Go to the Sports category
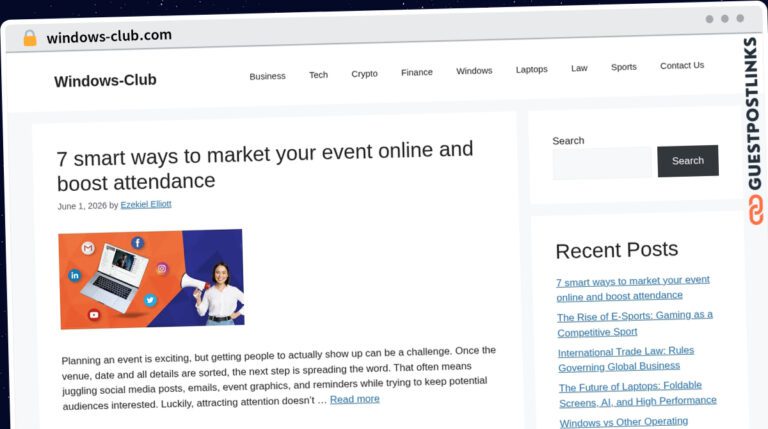This screenshot has height=429, width=768. pos(624,67)
